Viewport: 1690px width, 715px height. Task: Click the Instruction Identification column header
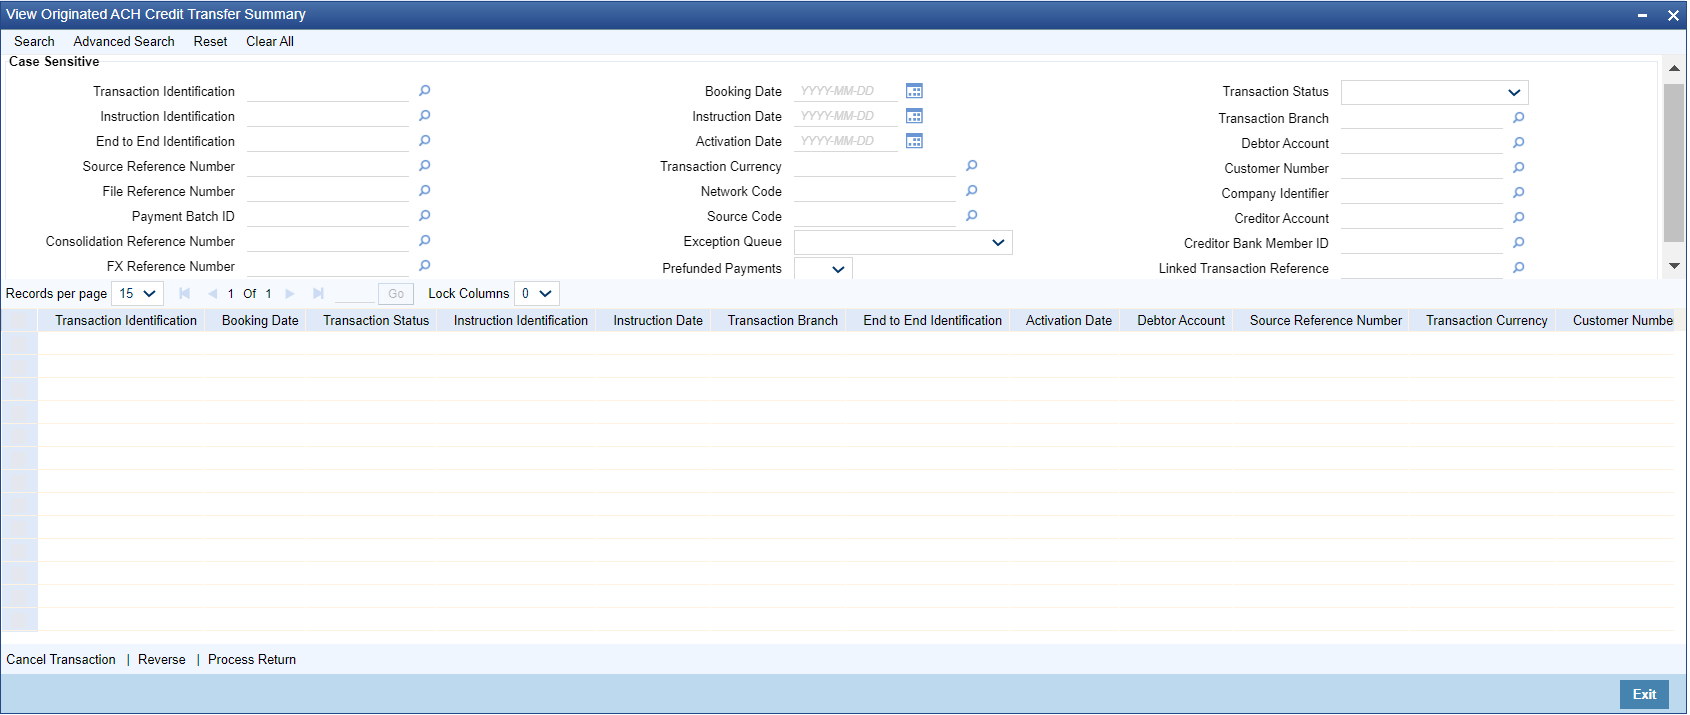point(521,321)
